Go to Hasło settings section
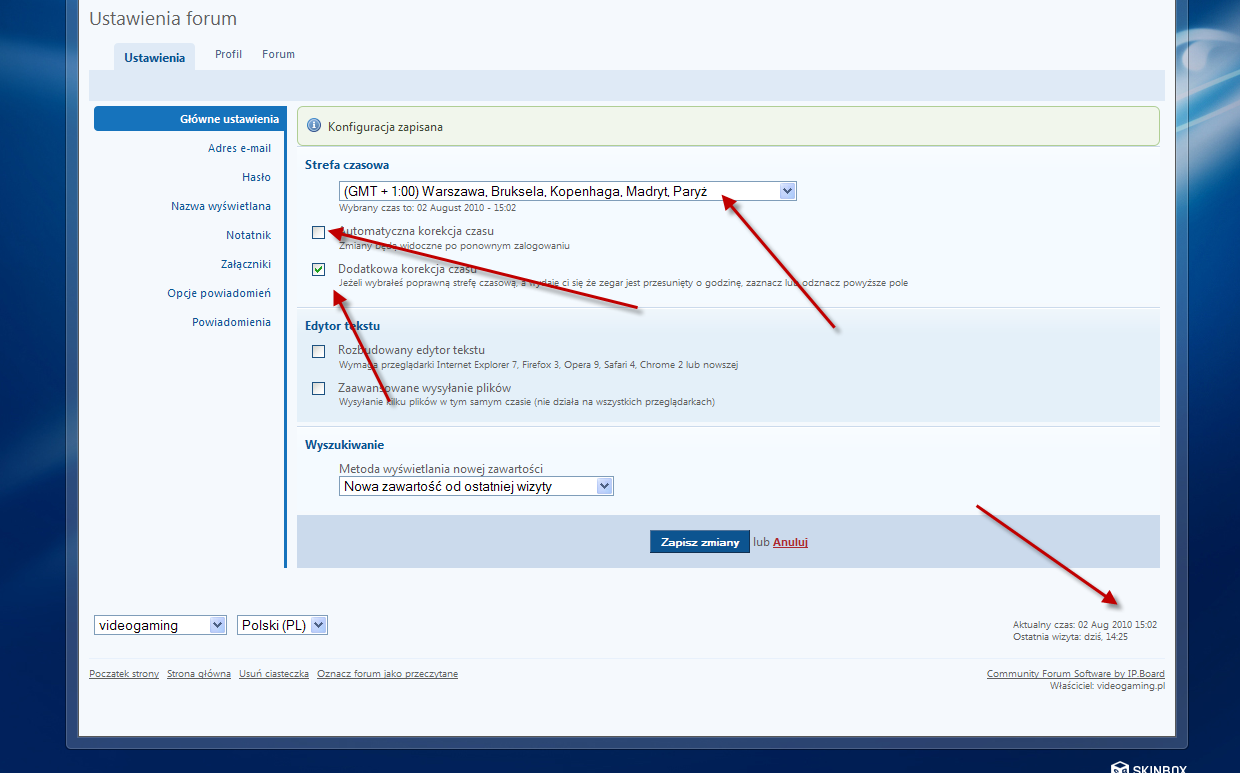The height and width of the screenshot is (773, 1240). click(x=256, y=177)
